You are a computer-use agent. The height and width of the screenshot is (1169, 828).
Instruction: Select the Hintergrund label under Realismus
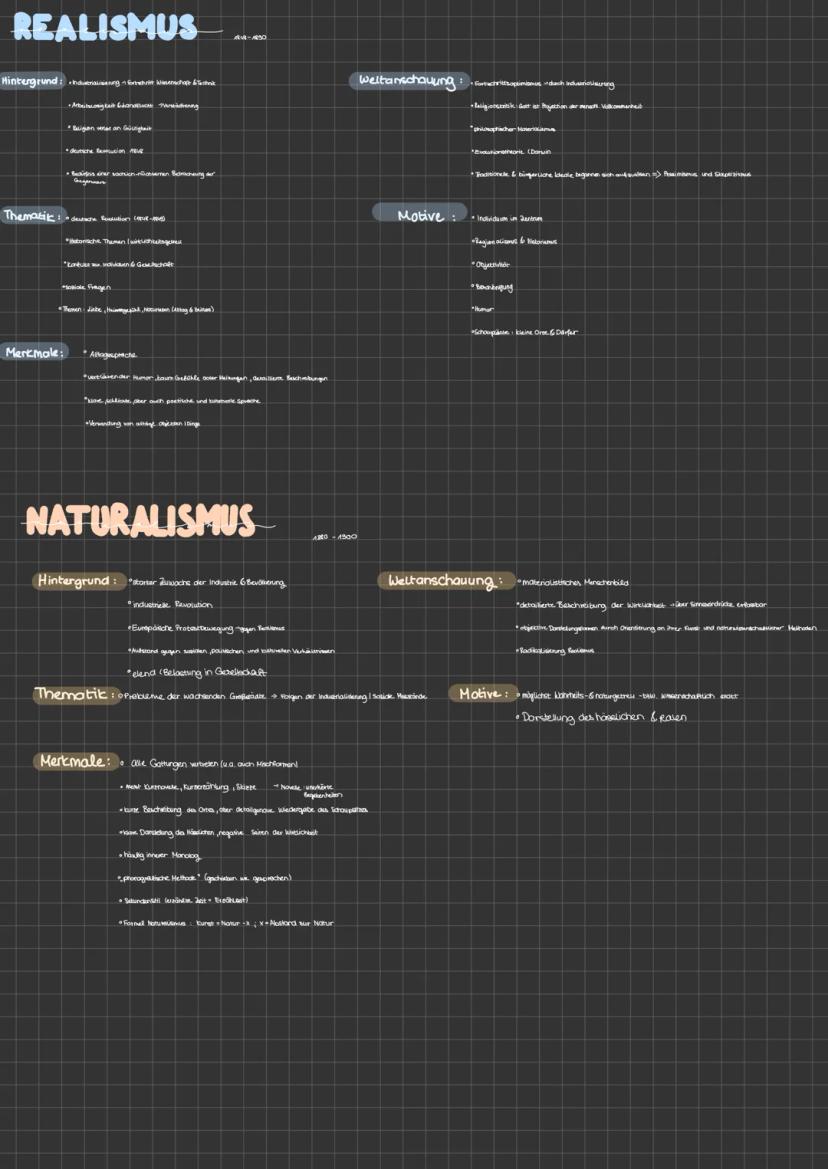(x=30, y=82)
